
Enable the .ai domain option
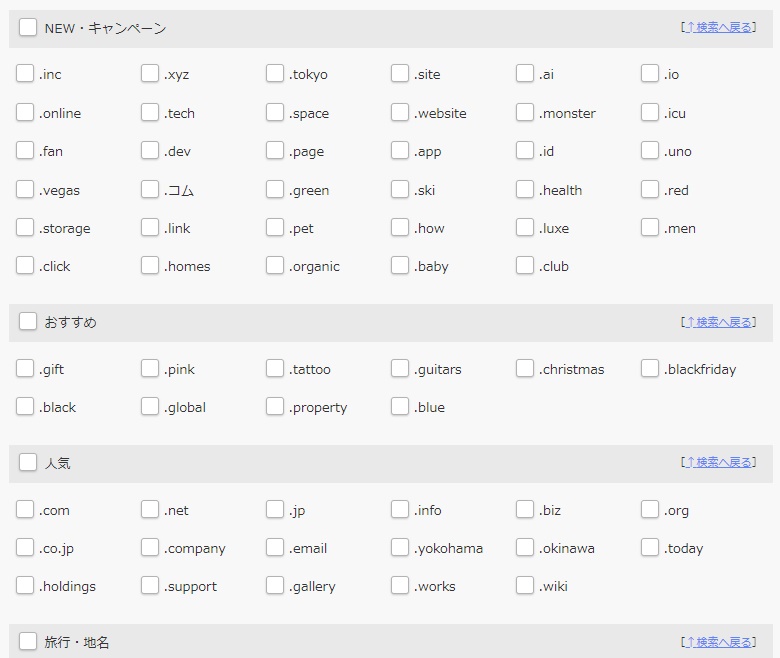point(525,73)
